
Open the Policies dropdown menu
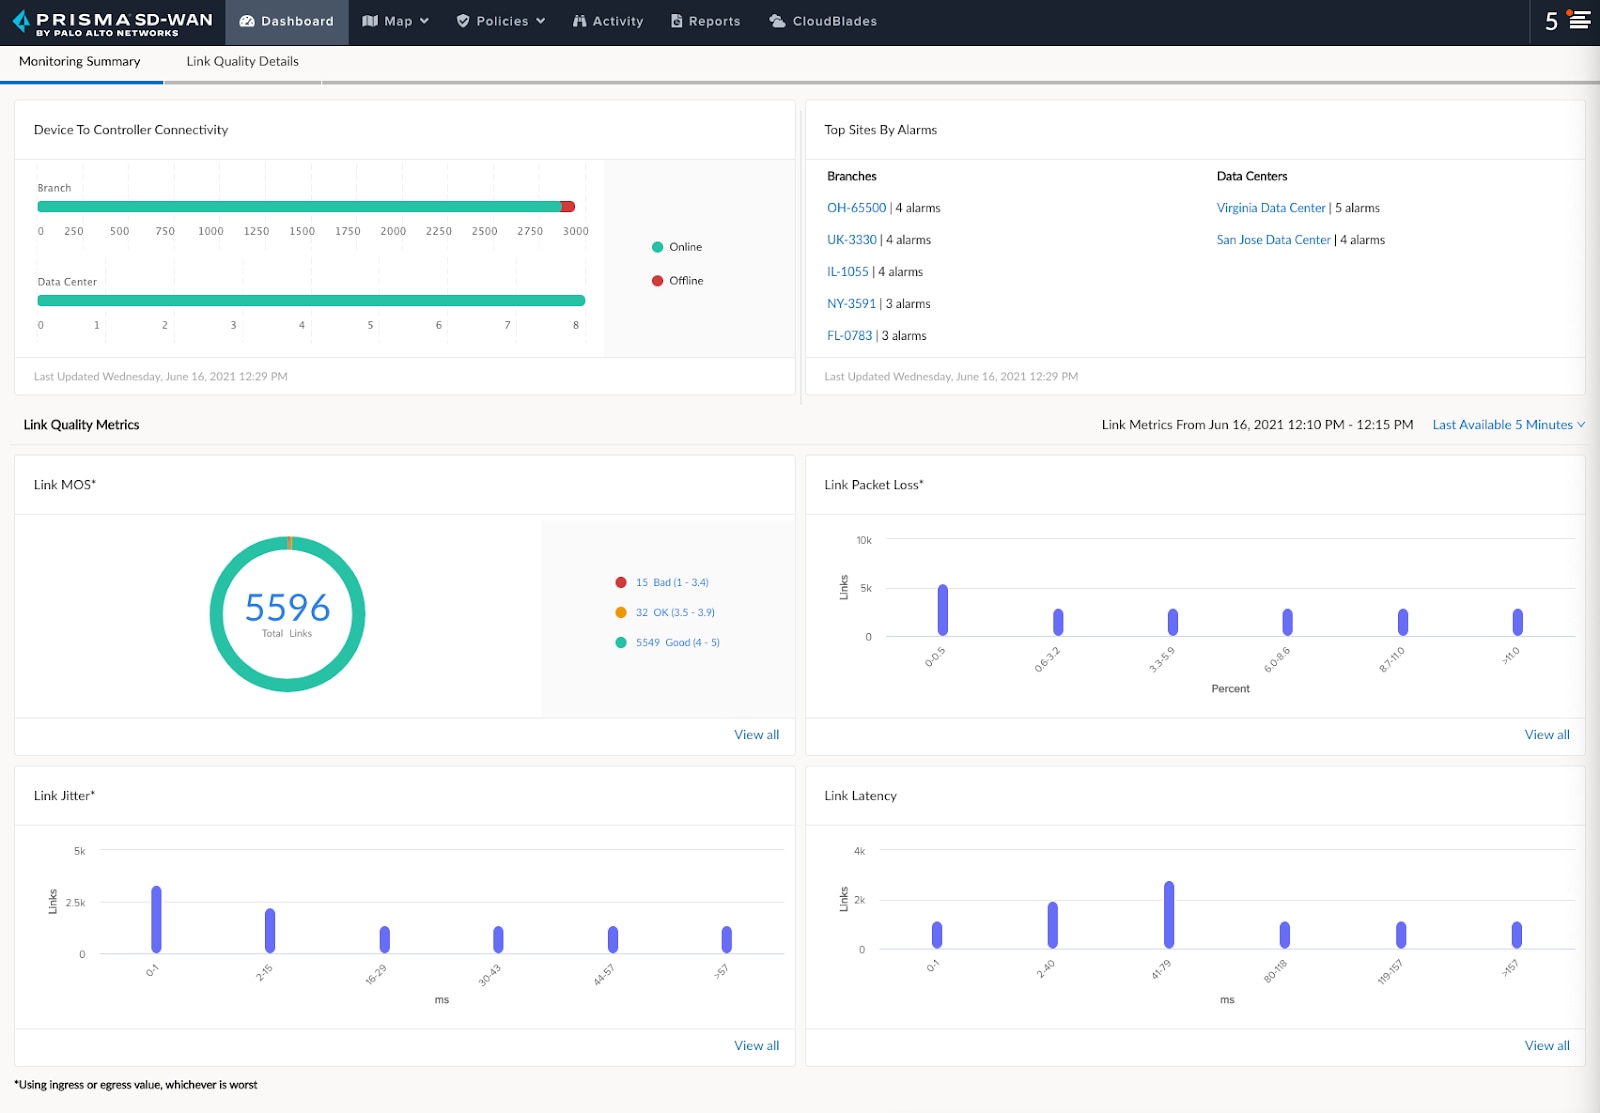(x=540, y=21)
